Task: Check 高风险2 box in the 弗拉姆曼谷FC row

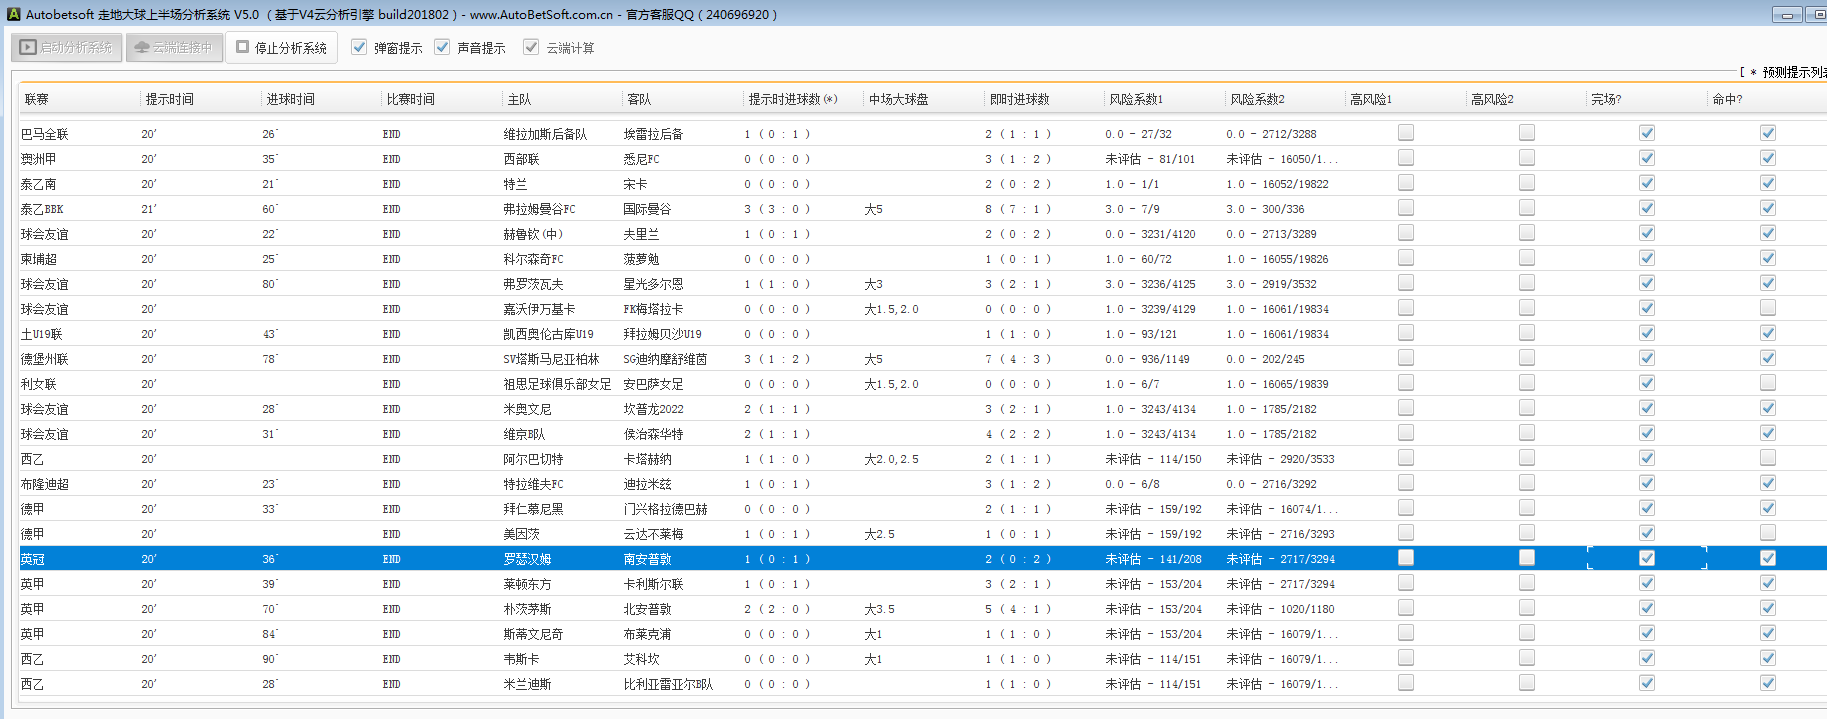Action: coord(1527,208)
